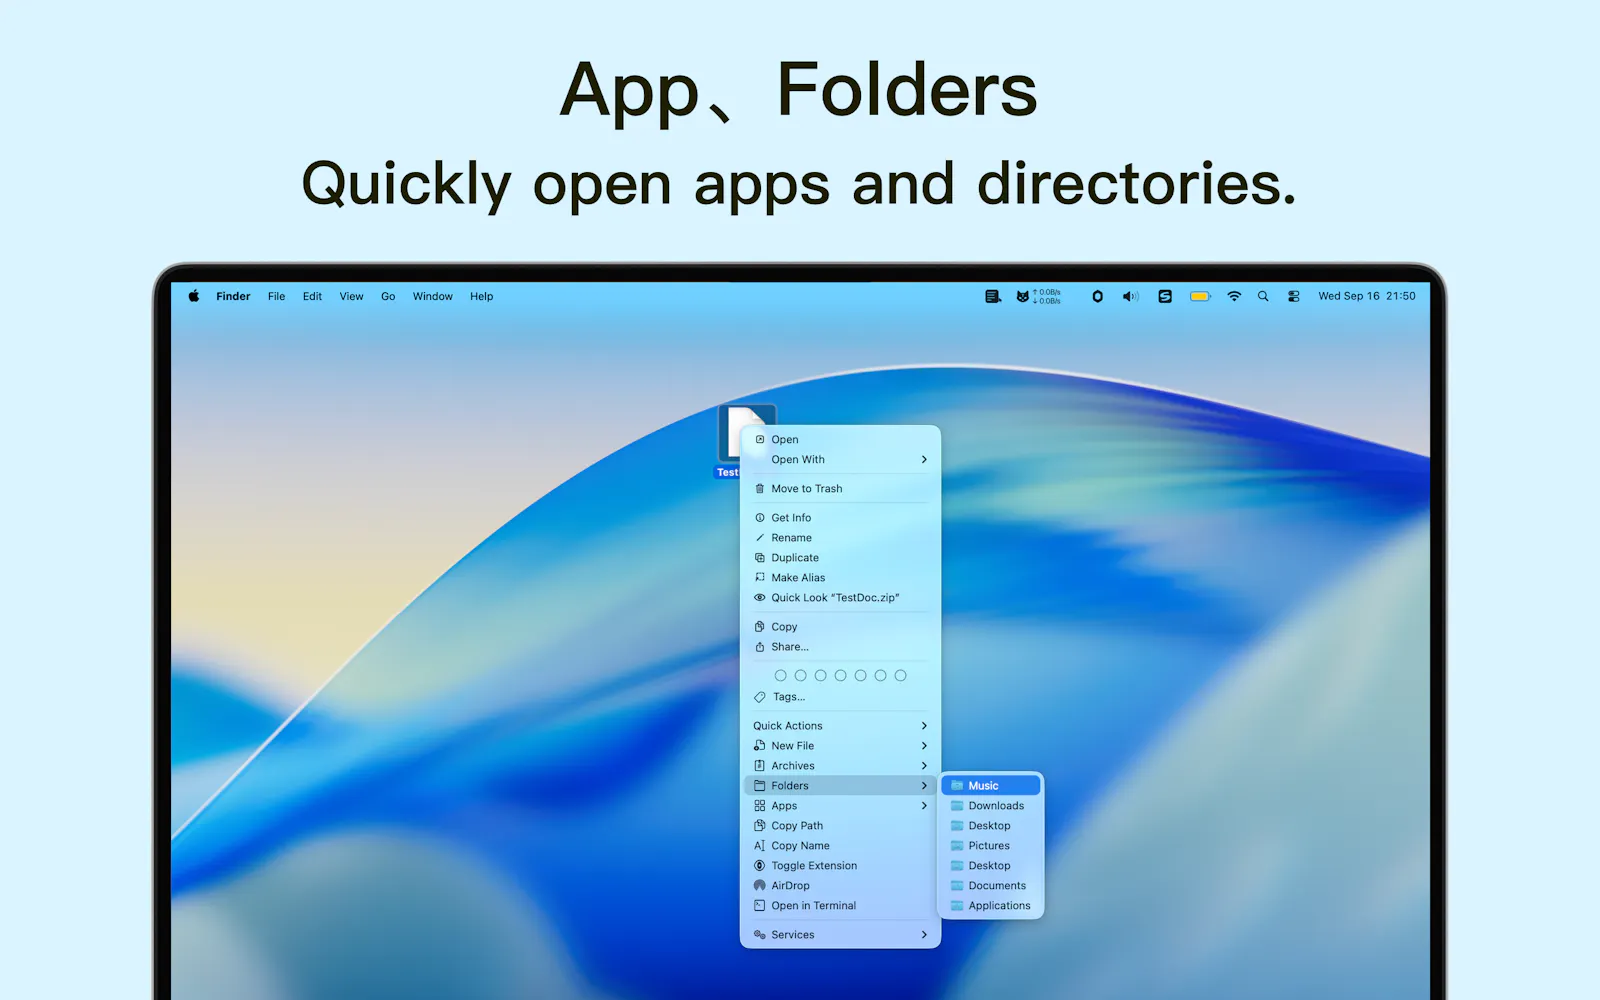Screen dimensions: 1600x1000
Task: Open Spotlight search from the menu bar
Action: (1263, 297)
